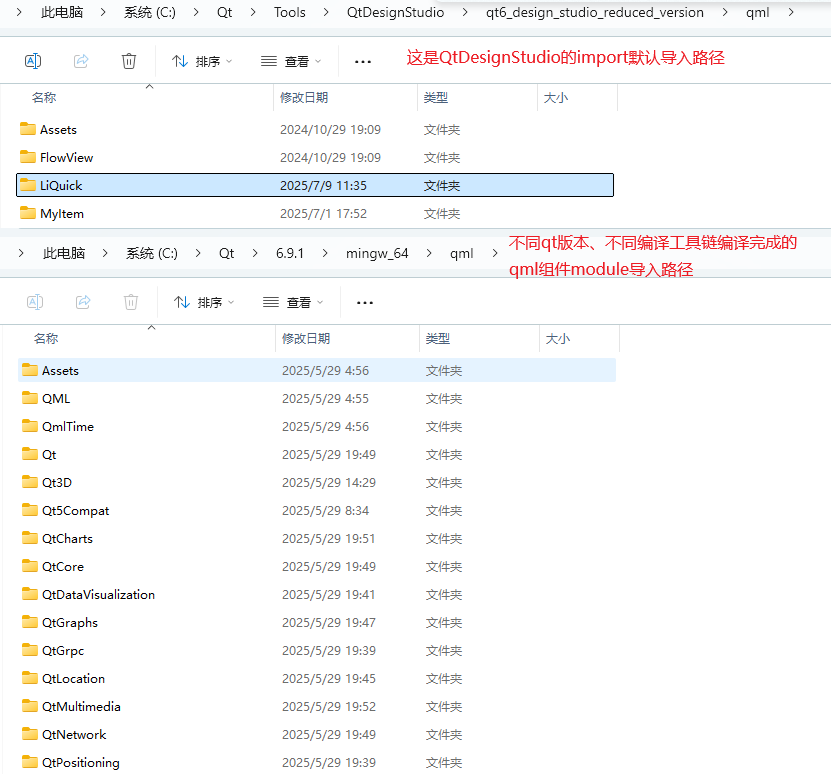Viewport: 831px width, 774px height.
Task: Select the FlowView folder icon
Action: (28, 157)
